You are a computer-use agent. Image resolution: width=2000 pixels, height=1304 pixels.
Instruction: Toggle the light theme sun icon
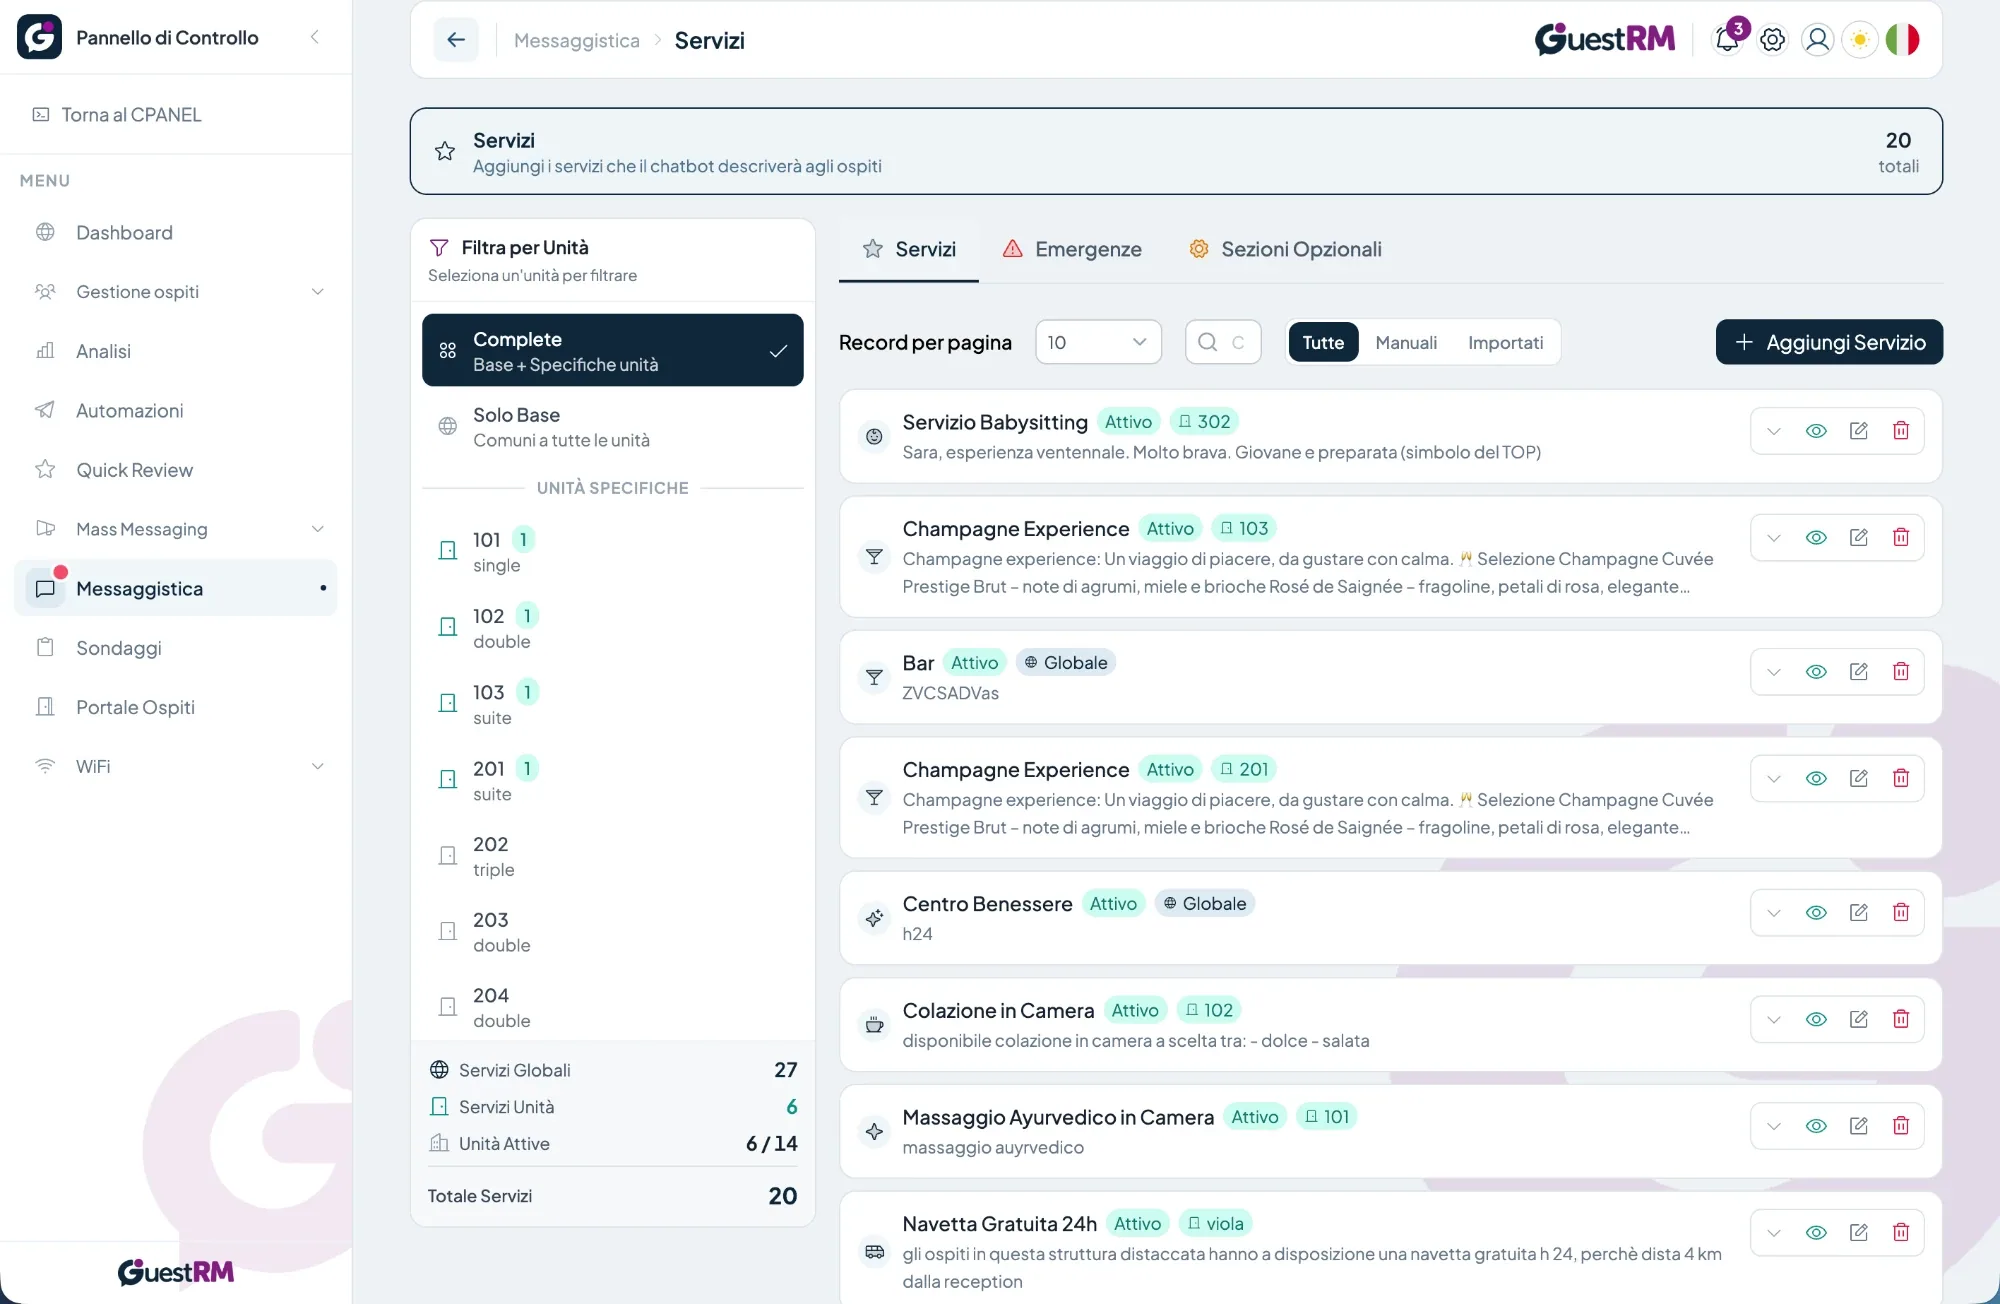point(1860,40)
